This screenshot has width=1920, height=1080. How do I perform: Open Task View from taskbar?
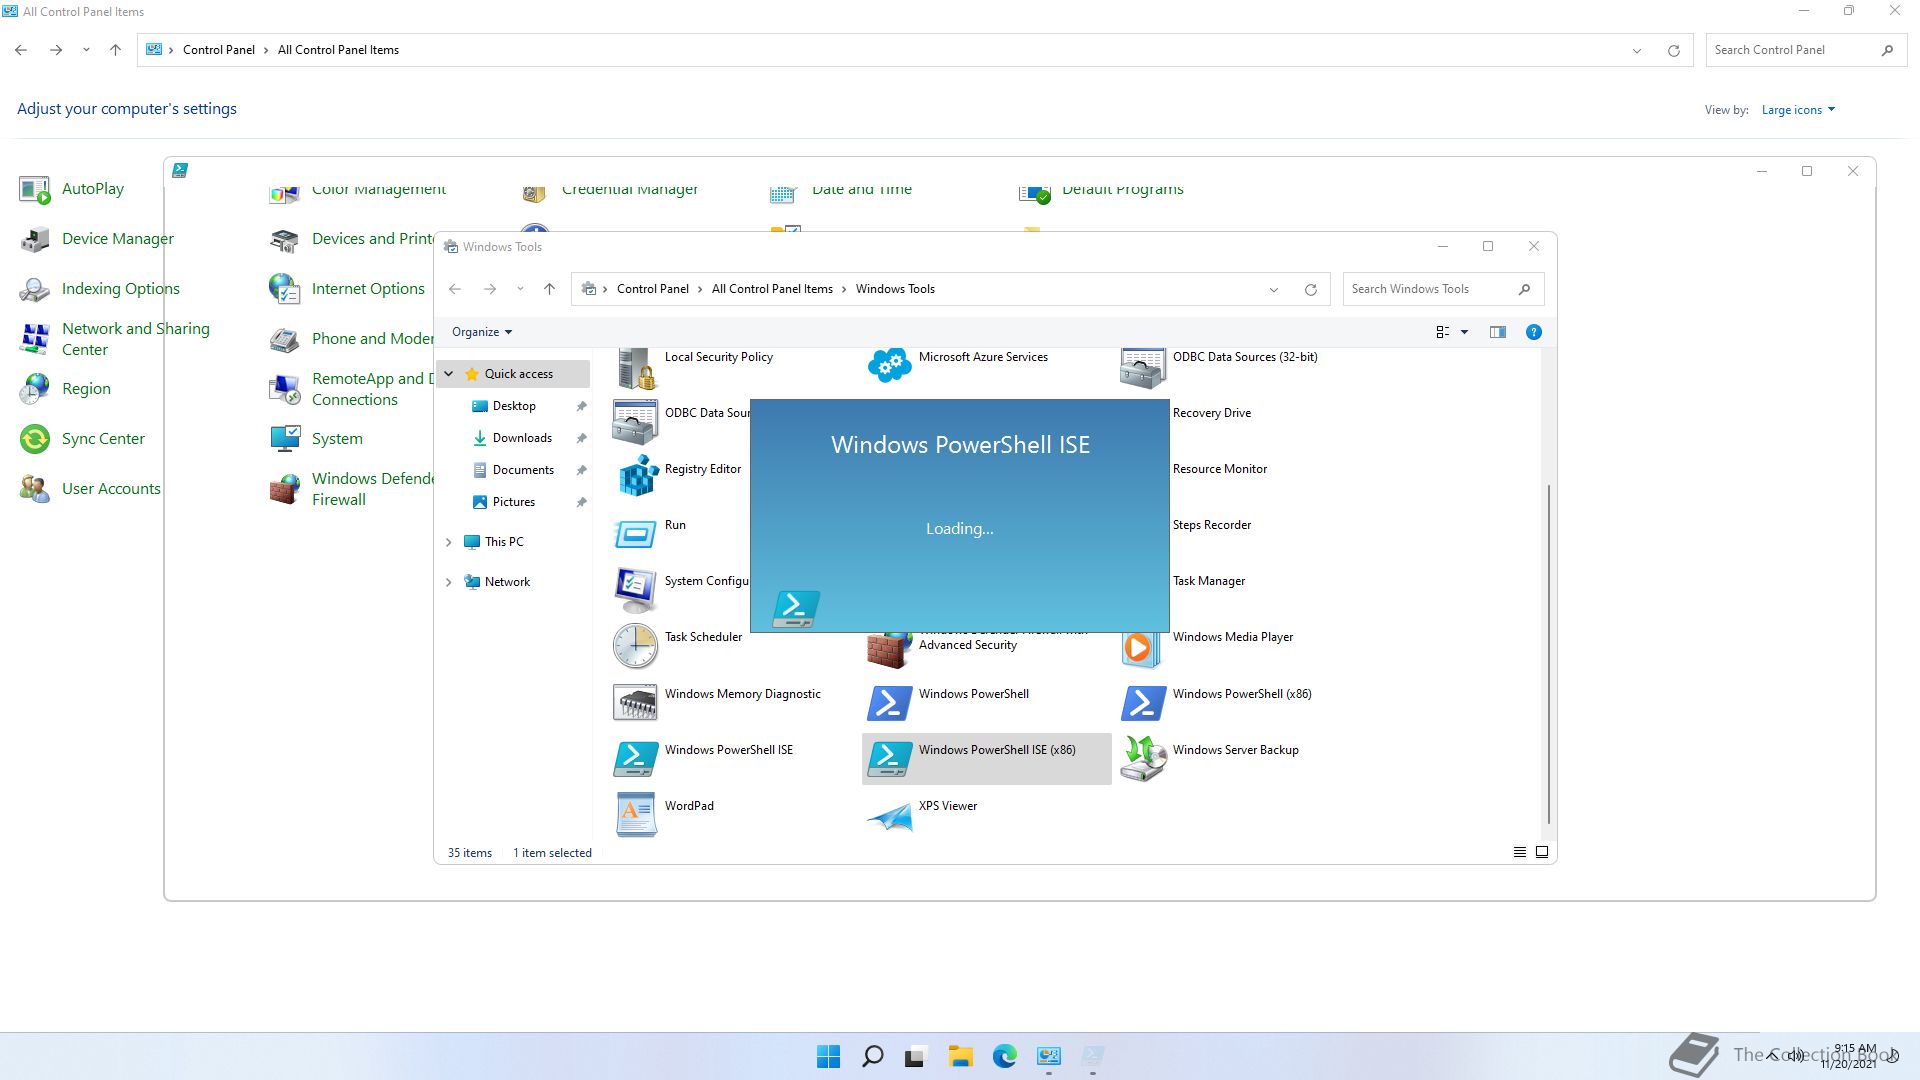(x=916, y=1056)
